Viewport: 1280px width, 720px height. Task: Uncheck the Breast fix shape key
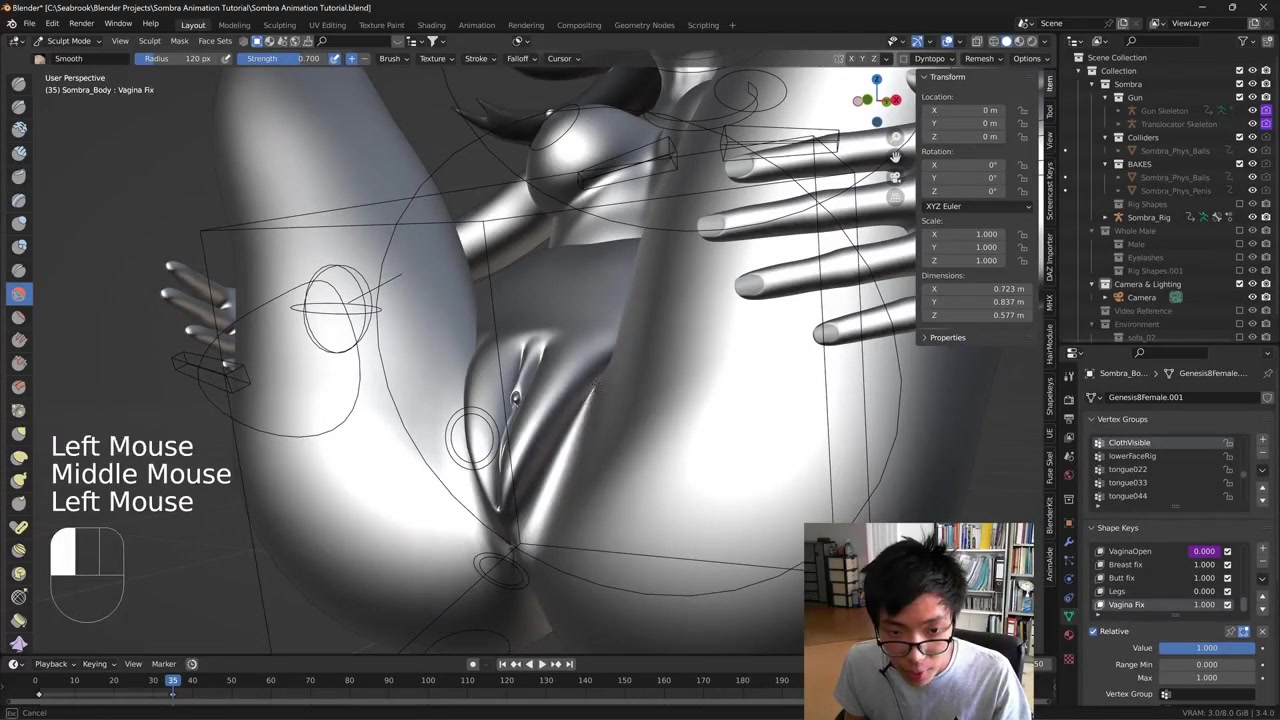coord(1227,565)
